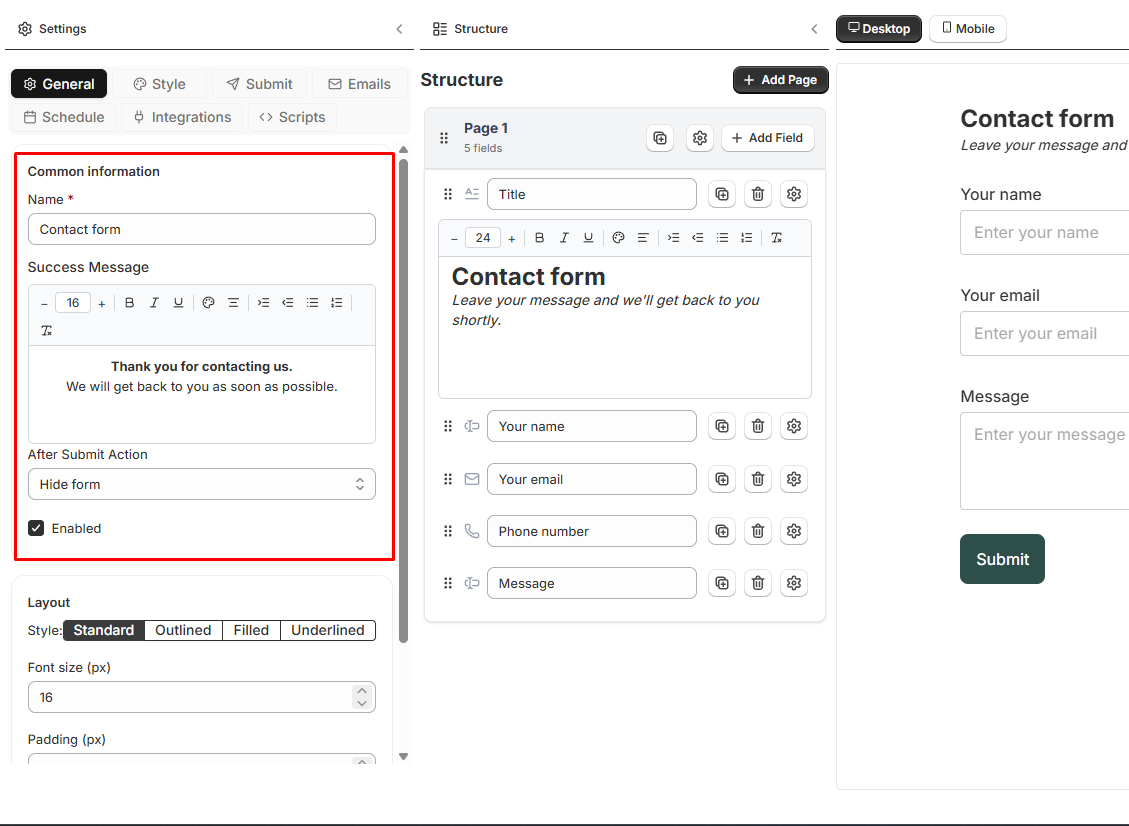Duplicate Page 1
This screenshot has height=826, width=1129.
coord(660,138)
